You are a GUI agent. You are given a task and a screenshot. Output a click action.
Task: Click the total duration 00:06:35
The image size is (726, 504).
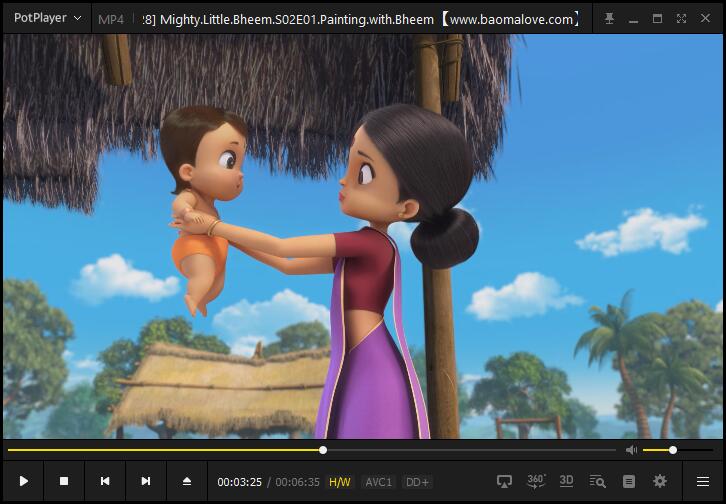[x=297, y=482]
